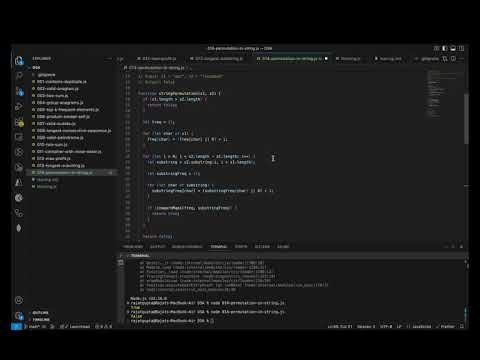The image size is (480, 360).
Task: Switch to the .gitignore editor tab
Action: [427, 59]
